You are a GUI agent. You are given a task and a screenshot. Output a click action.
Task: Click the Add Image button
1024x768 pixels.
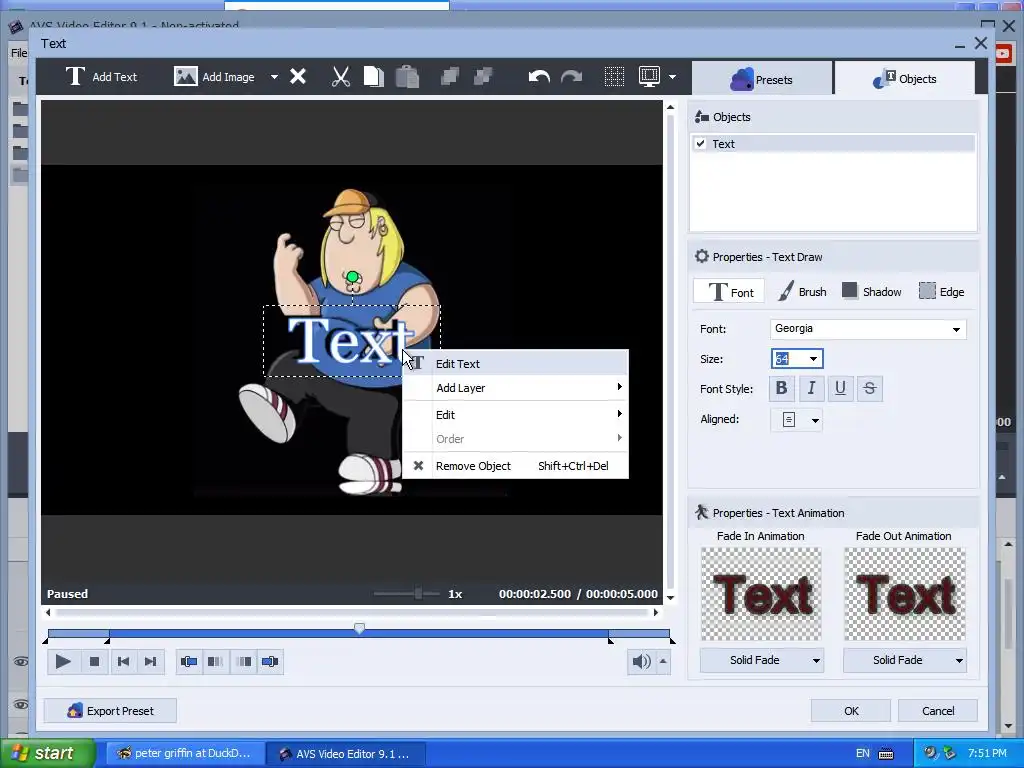(x=214, y=76)
